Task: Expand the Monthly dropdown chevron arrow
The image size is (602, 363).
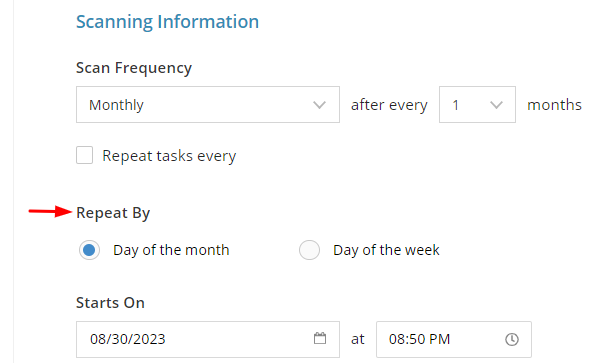Action: 319,104
